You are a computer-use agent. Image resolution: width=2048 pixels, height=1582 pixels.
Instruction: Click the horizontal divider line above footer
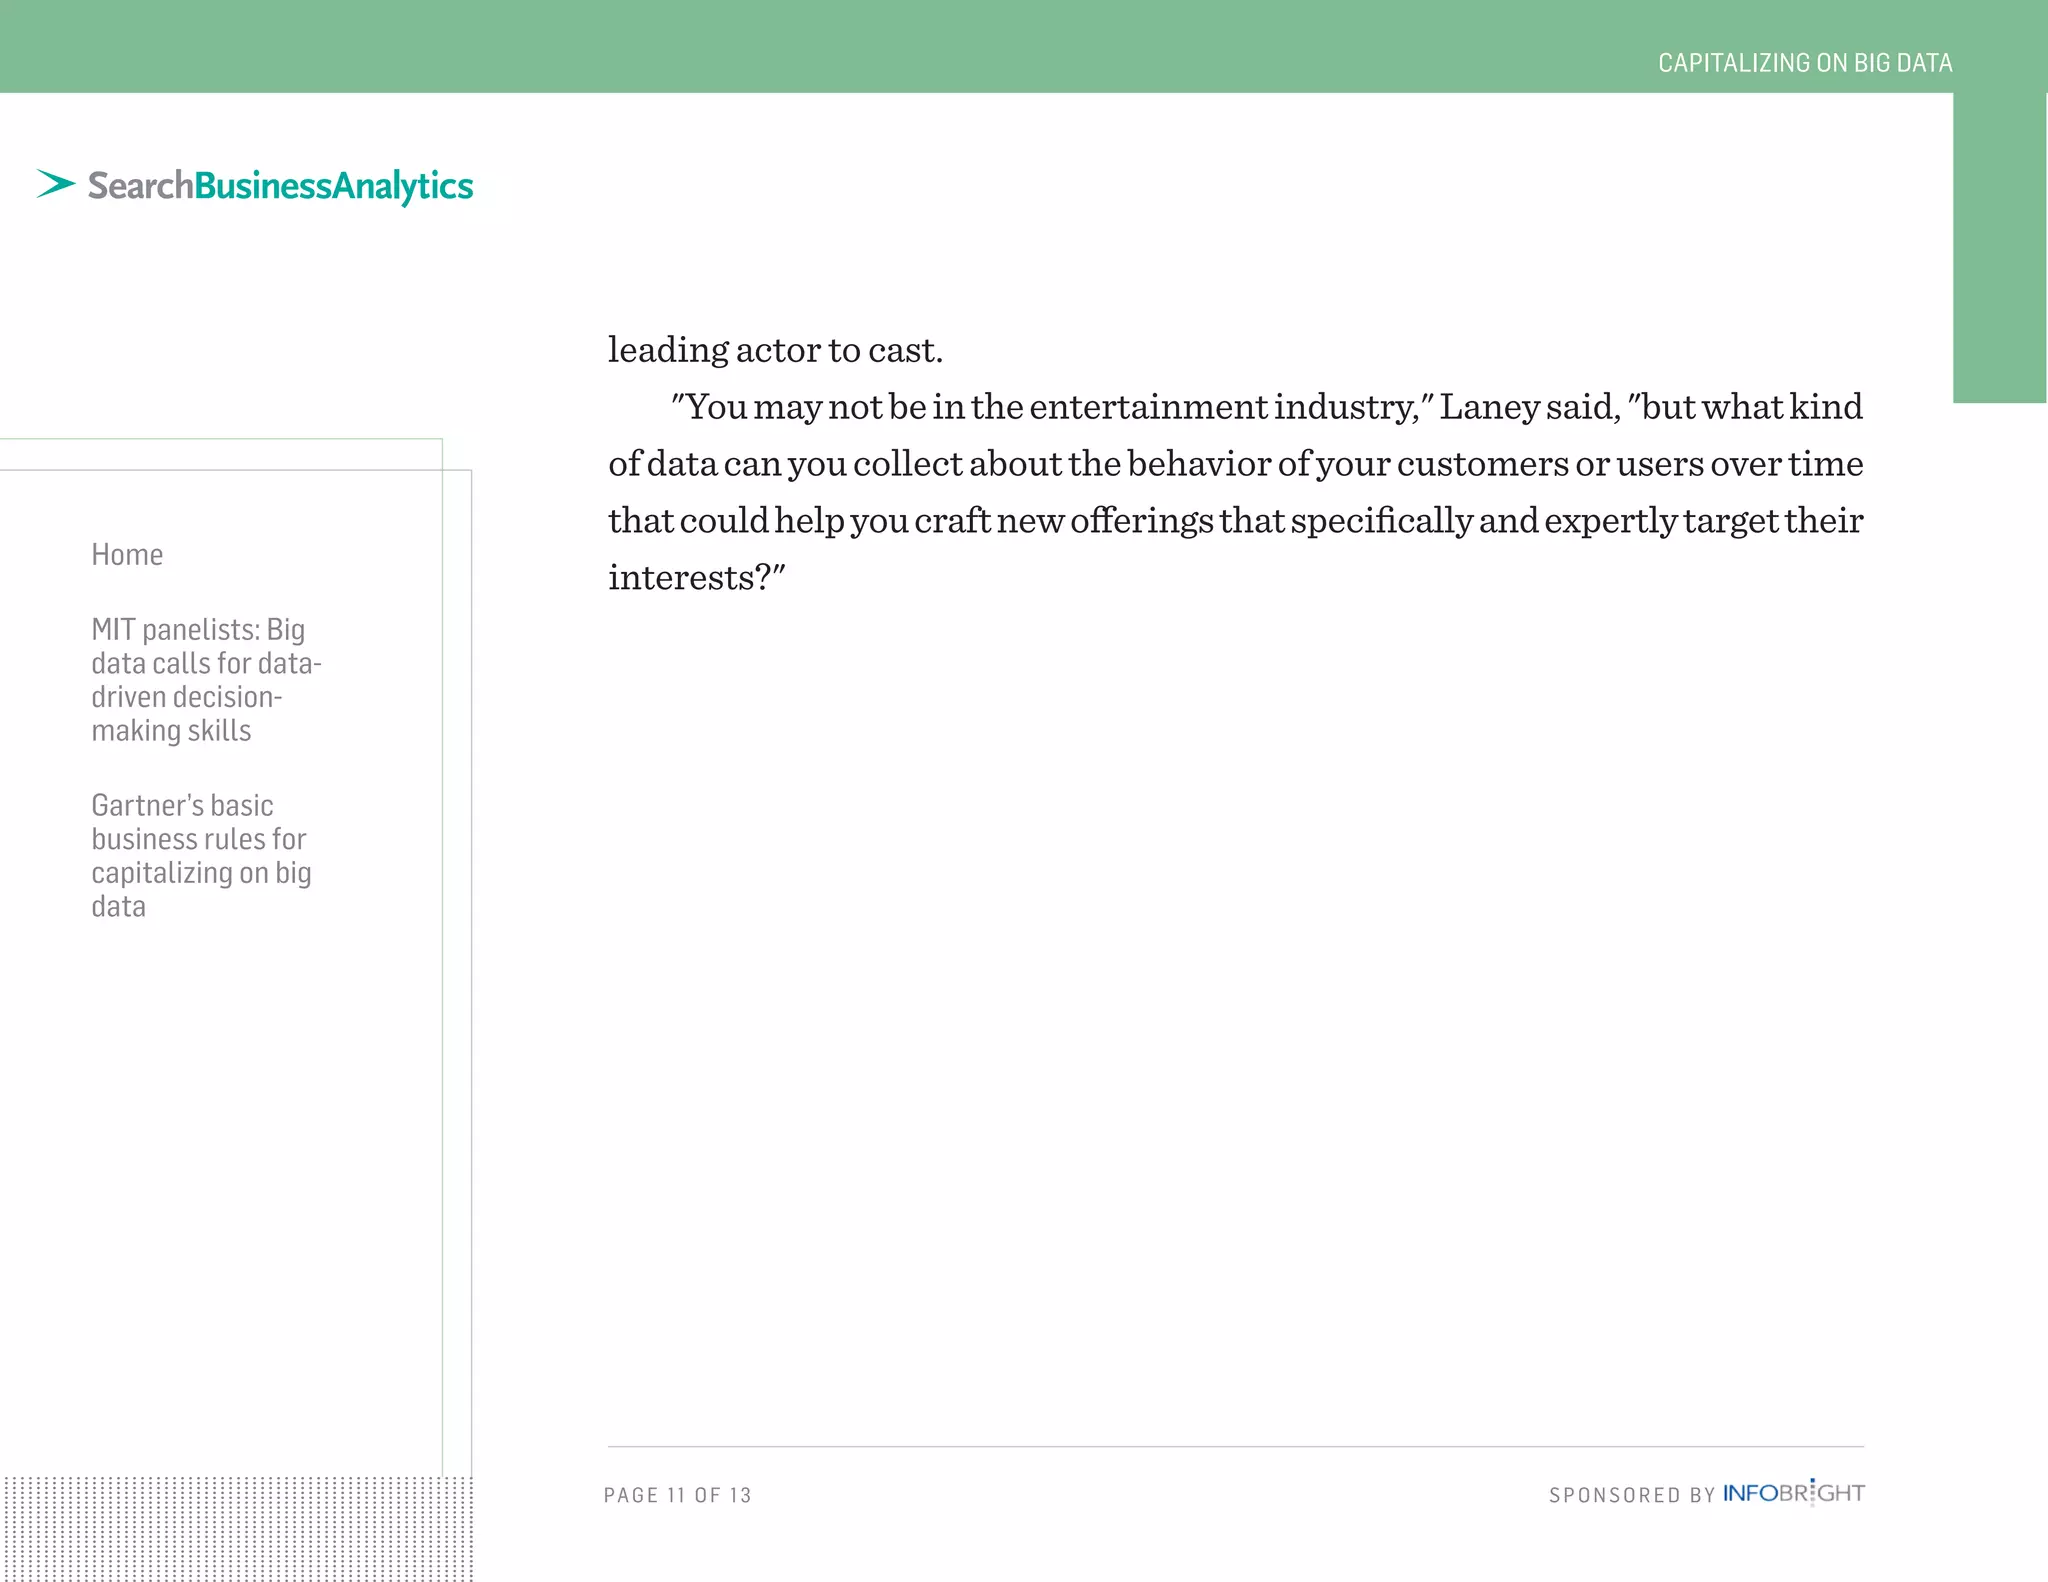pyautogui.click(x=1235, y=1446)
